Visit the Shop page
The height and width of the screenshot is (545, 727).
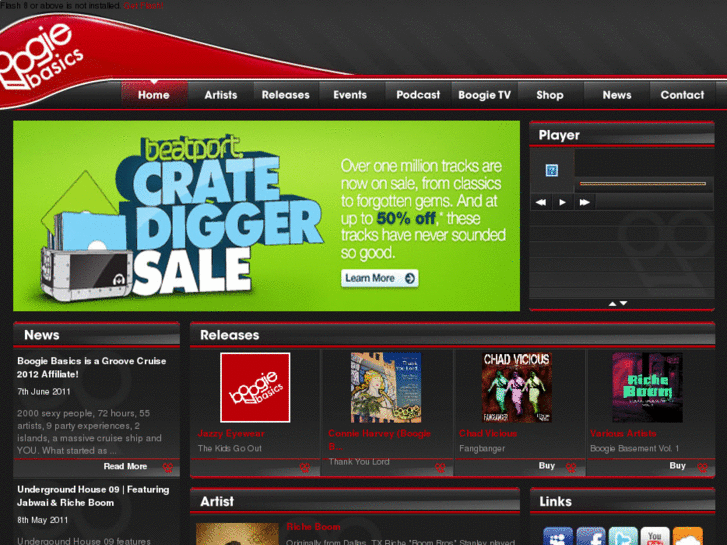coord(550,95)
